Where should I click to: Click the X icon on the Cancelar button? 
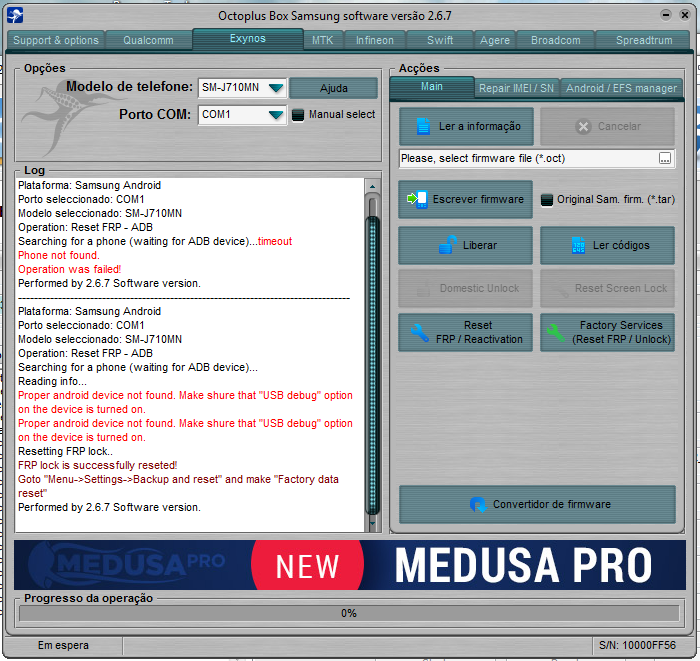click(583, 127)
